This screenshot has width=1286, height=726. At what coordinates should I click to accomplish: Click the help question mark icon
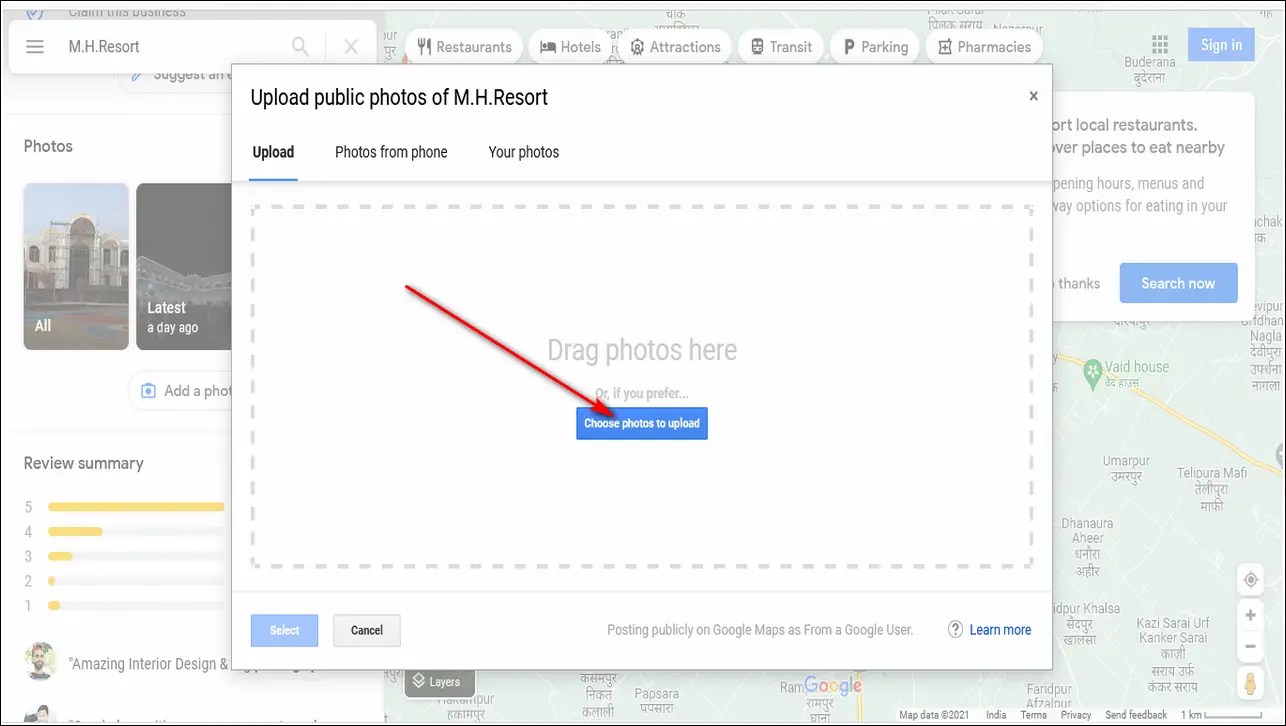955,630
